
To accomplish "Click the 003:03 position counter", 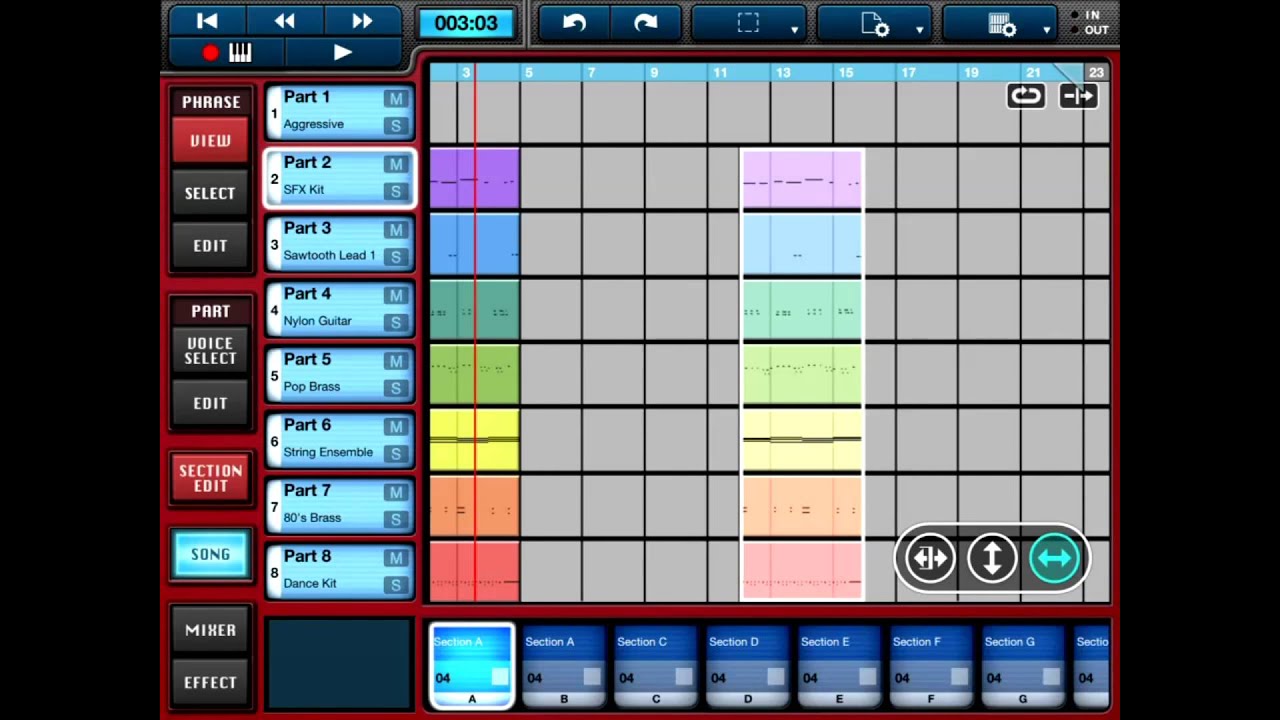I will point(466,23).
